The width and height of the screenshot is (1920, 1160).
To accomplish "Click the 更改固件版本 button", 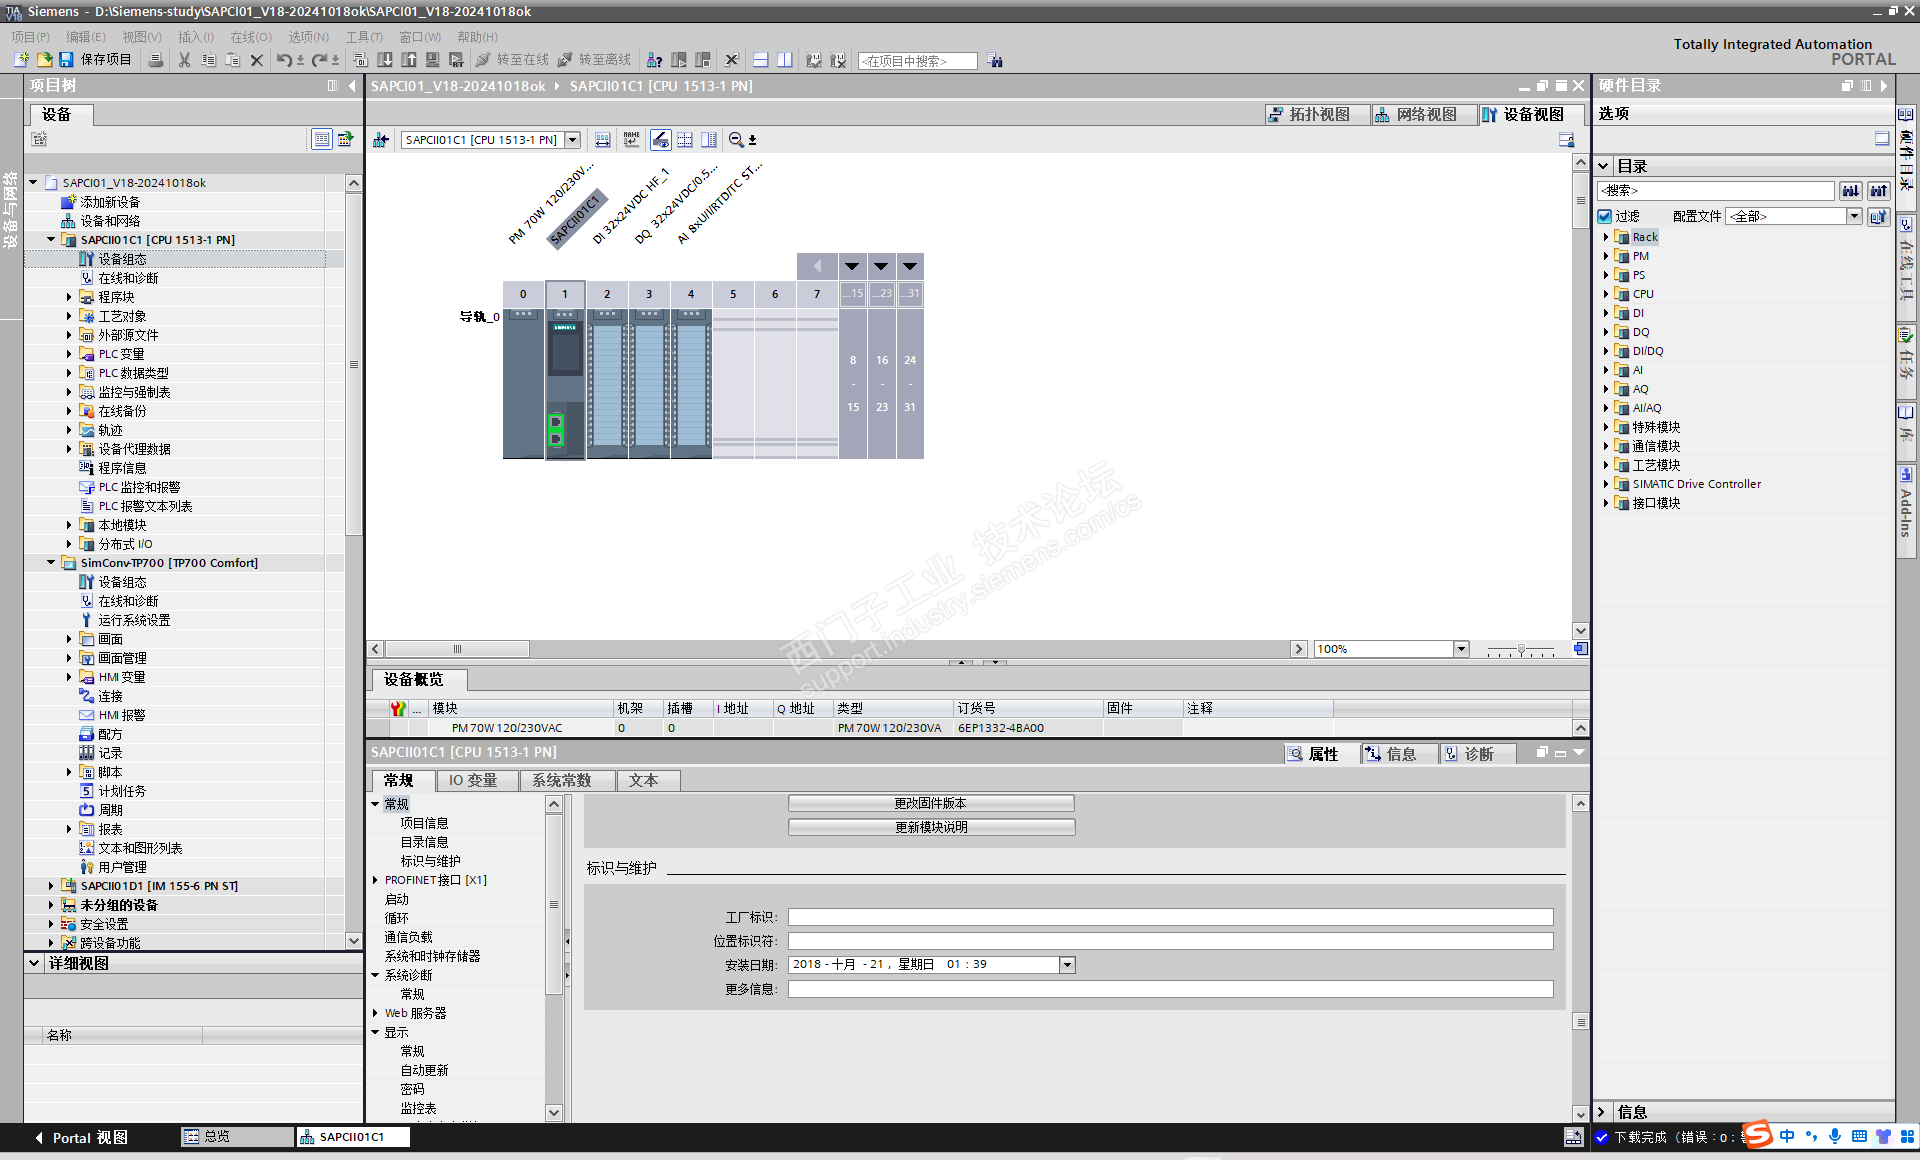I will [930, 803].
